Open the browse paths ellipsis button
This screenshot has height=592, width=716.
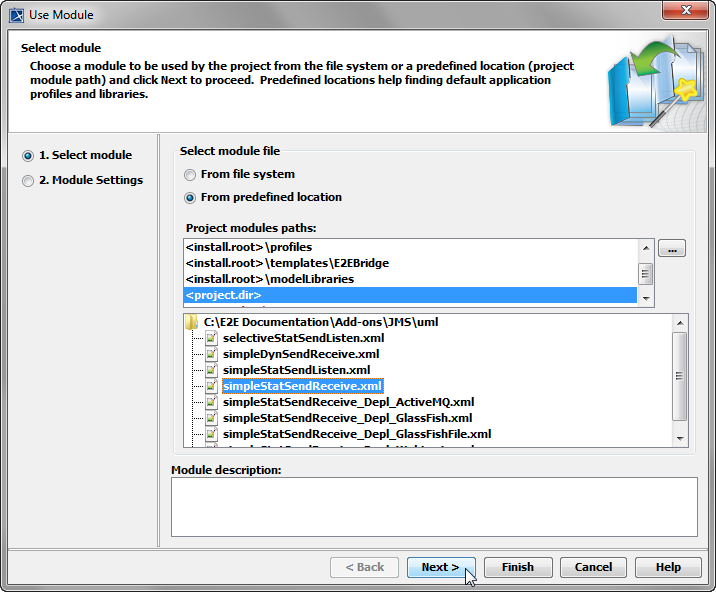pos(672,248)
